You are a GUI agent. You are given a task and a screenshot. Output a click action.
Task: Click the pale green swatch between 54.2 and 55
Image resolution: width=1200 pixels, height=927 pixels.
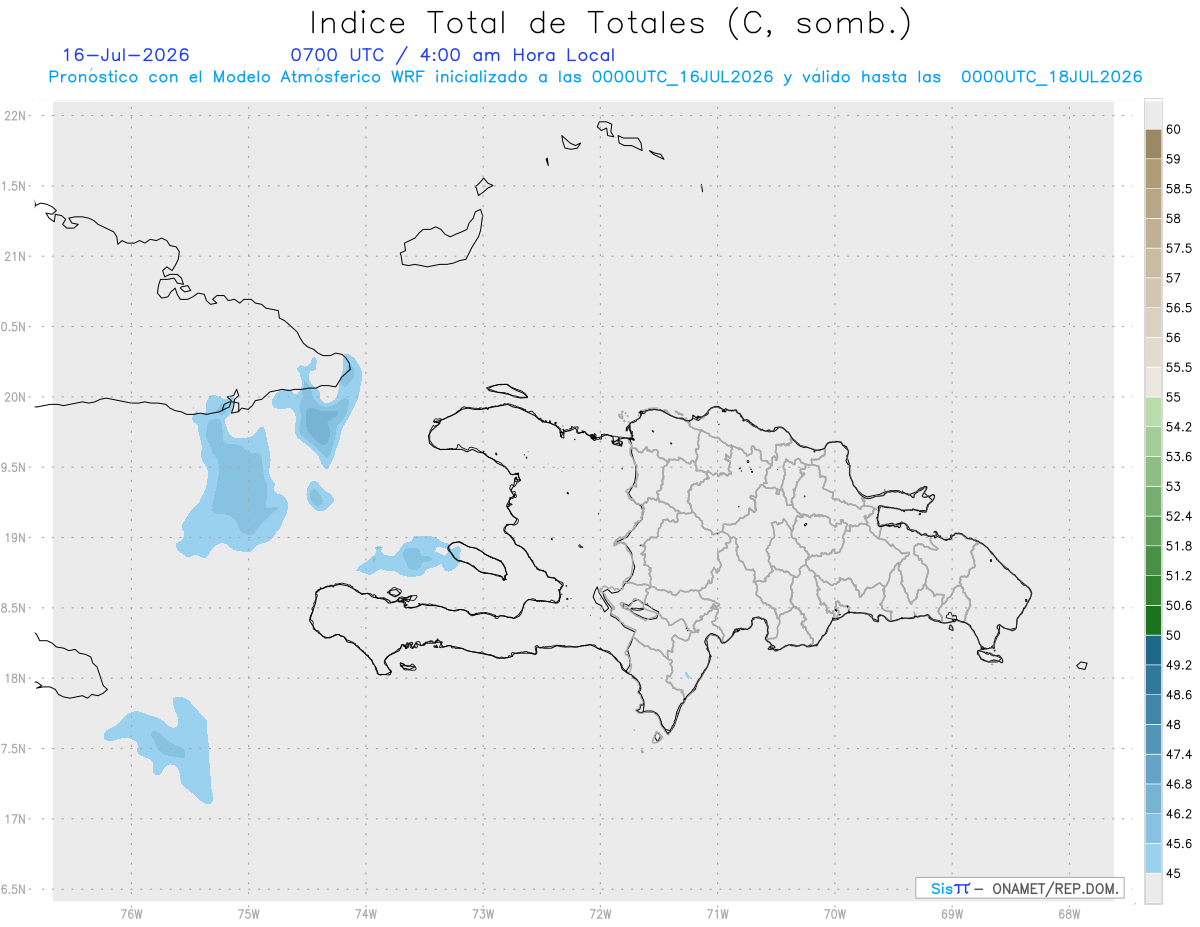tap(1153, 412)
